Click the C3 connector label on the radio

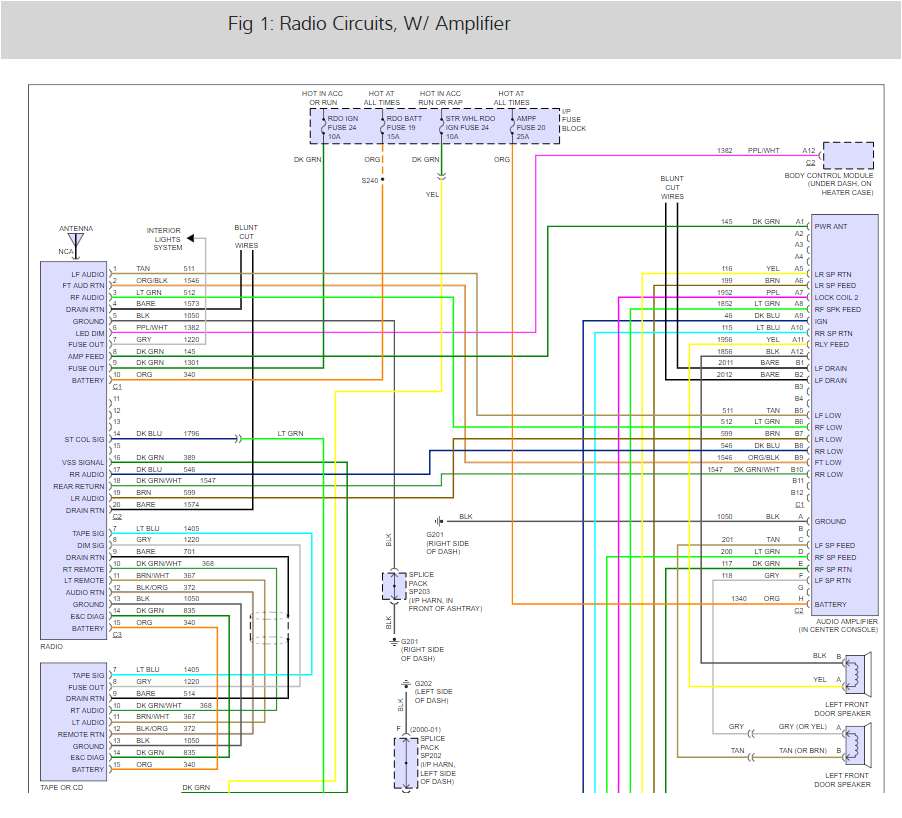pos(117,634)
